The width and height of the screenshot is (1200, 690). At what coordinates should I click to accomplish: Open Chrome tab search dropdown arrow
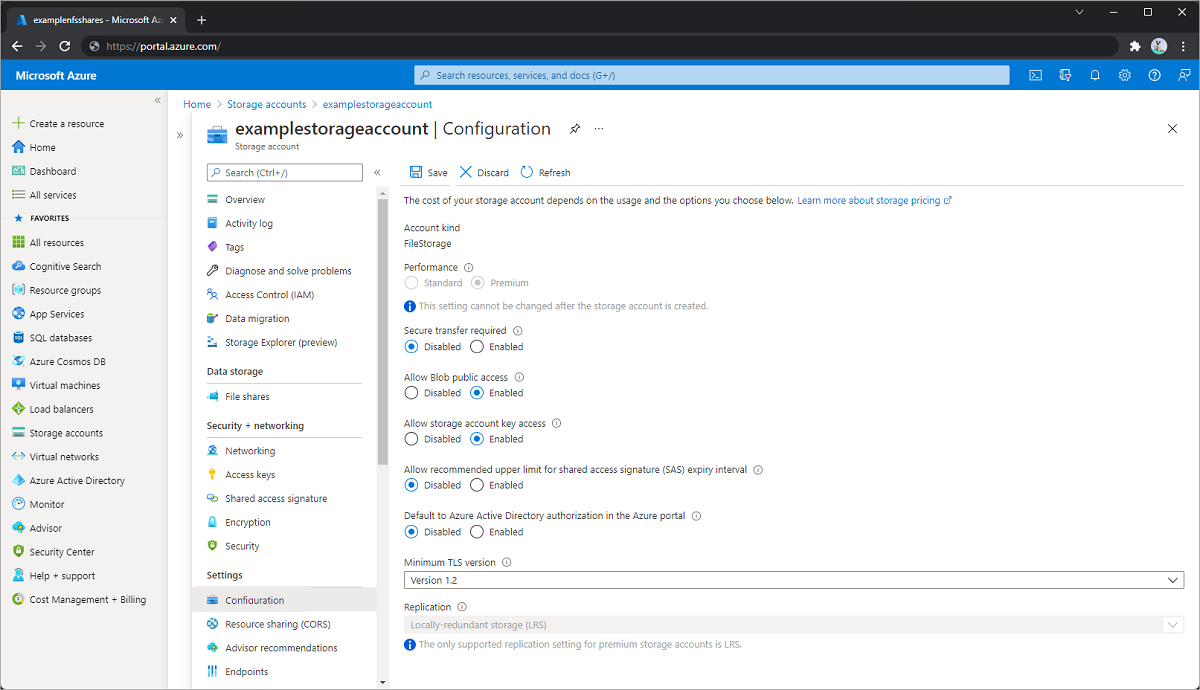[x=1079, y=12]
